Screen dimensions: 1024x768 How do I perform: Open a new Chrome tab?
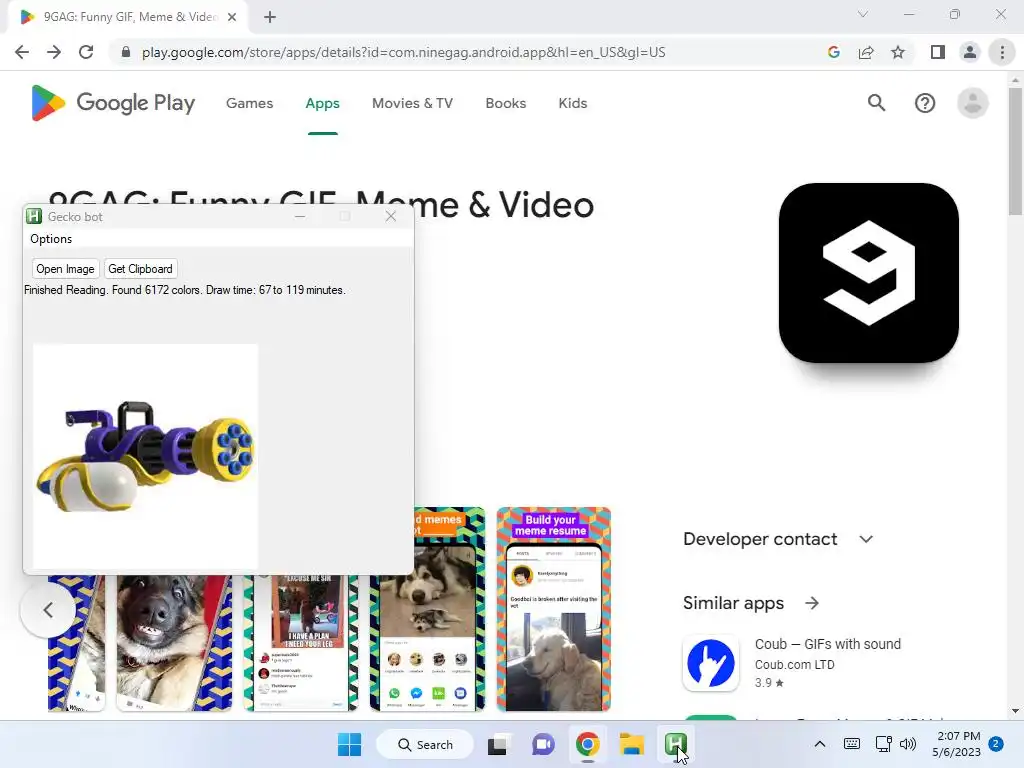coord(270,17)
